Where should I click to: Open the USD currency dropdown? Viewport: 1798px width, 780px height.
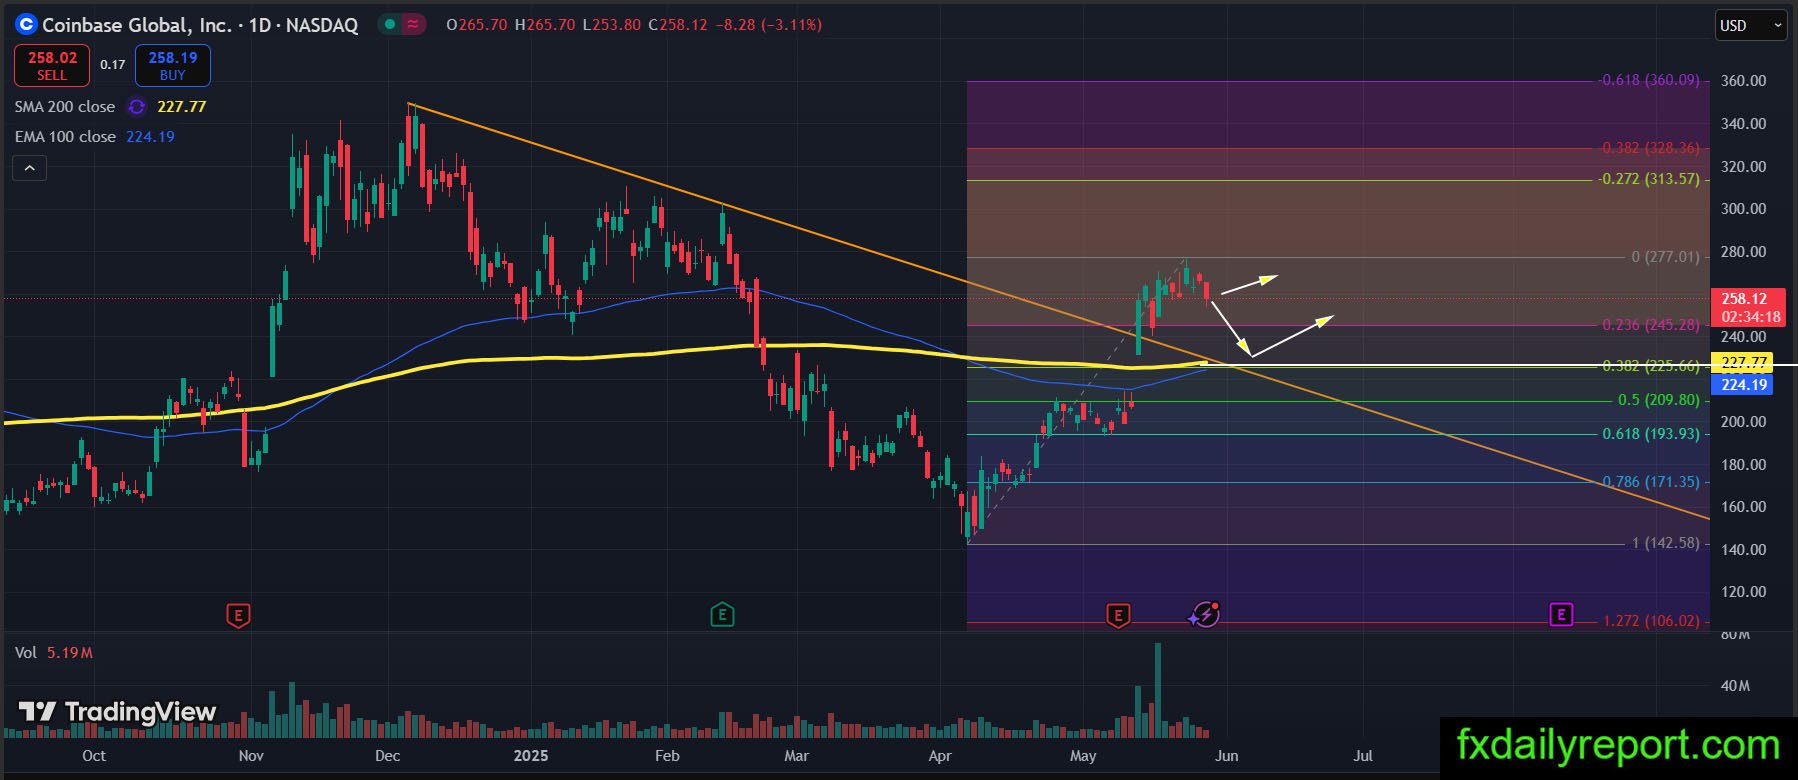(x=1751, y=25)
